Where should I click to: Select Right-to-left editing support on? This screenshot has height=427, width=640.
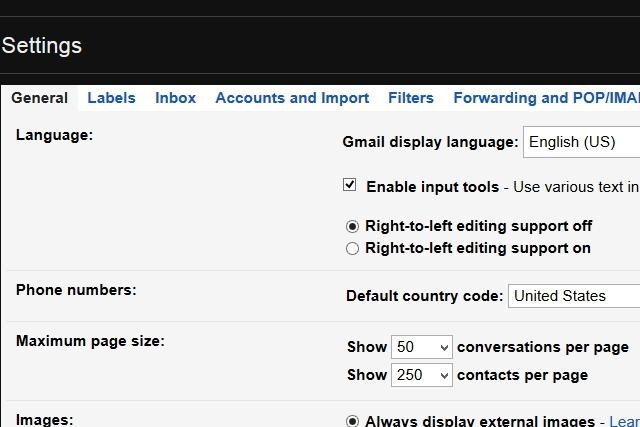pos(352,249)
